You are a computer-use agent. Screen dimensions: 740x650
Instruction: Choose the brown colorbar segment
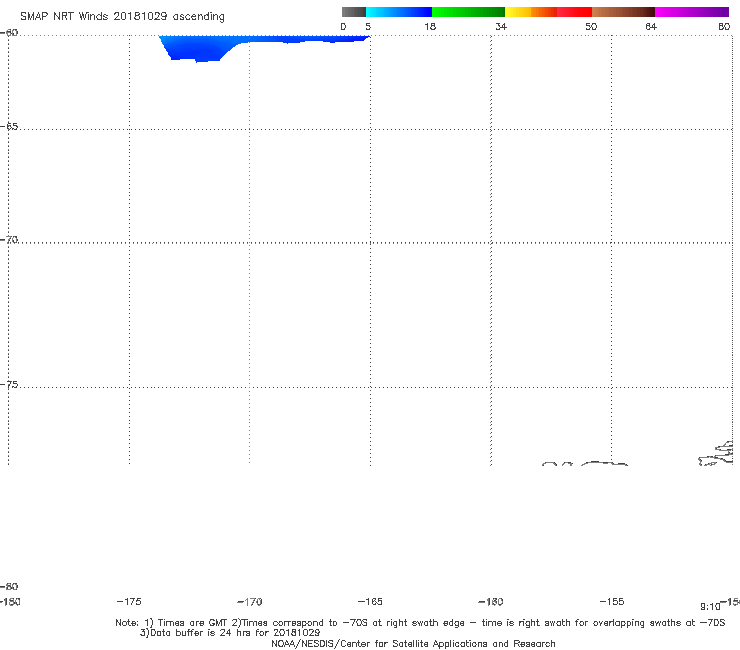(x=623, y=12)
